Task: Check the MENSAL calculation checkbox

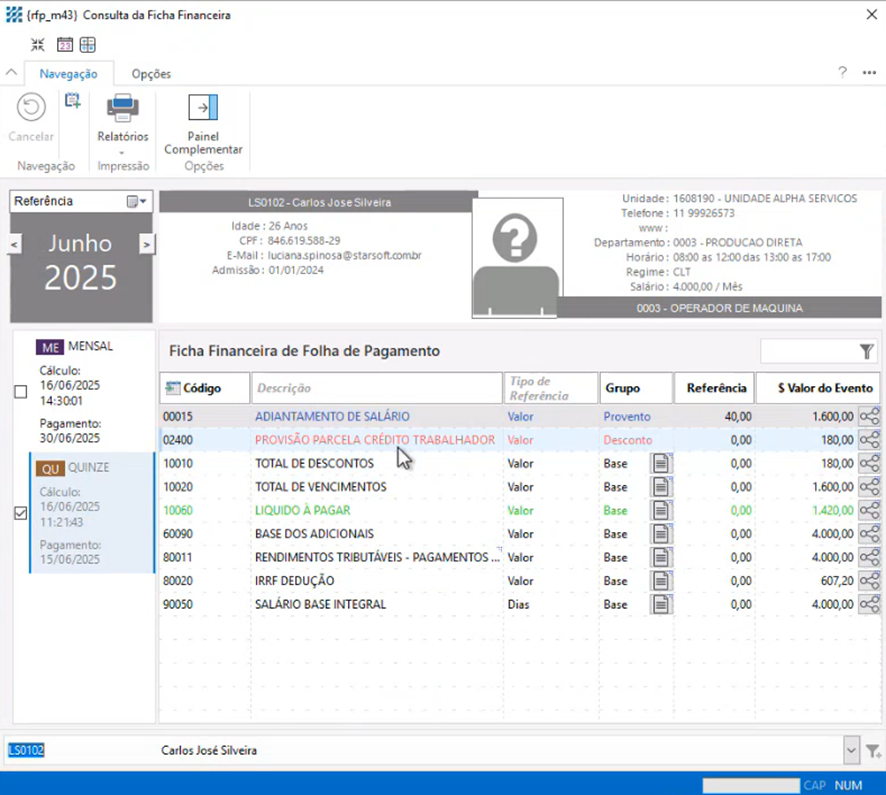Action: (21, 392)
